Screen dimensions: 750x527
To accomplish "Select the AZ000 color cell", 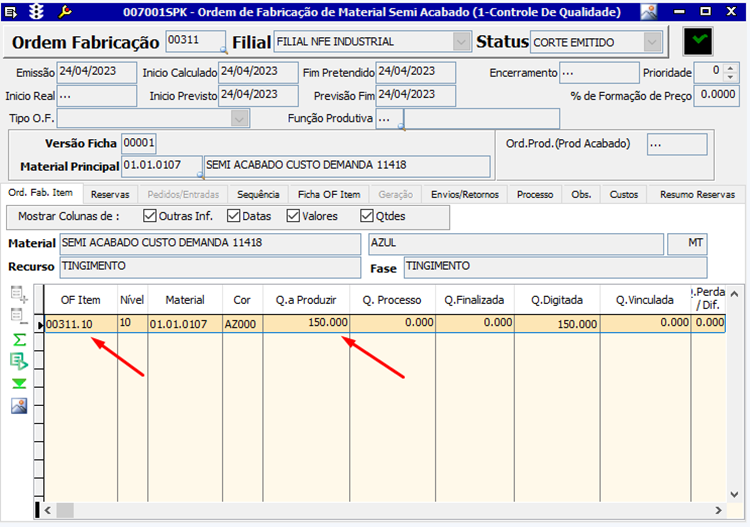I will tap(243, 324).
